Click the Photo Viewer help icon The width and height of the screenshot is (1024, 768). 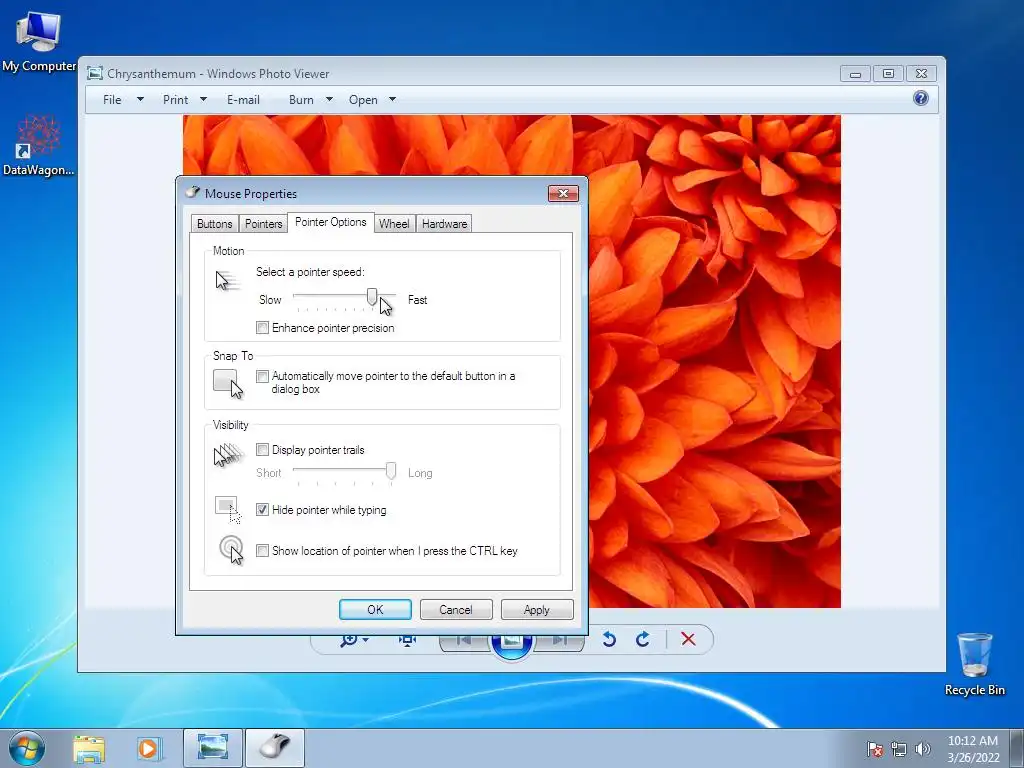(x=921, y=99)
